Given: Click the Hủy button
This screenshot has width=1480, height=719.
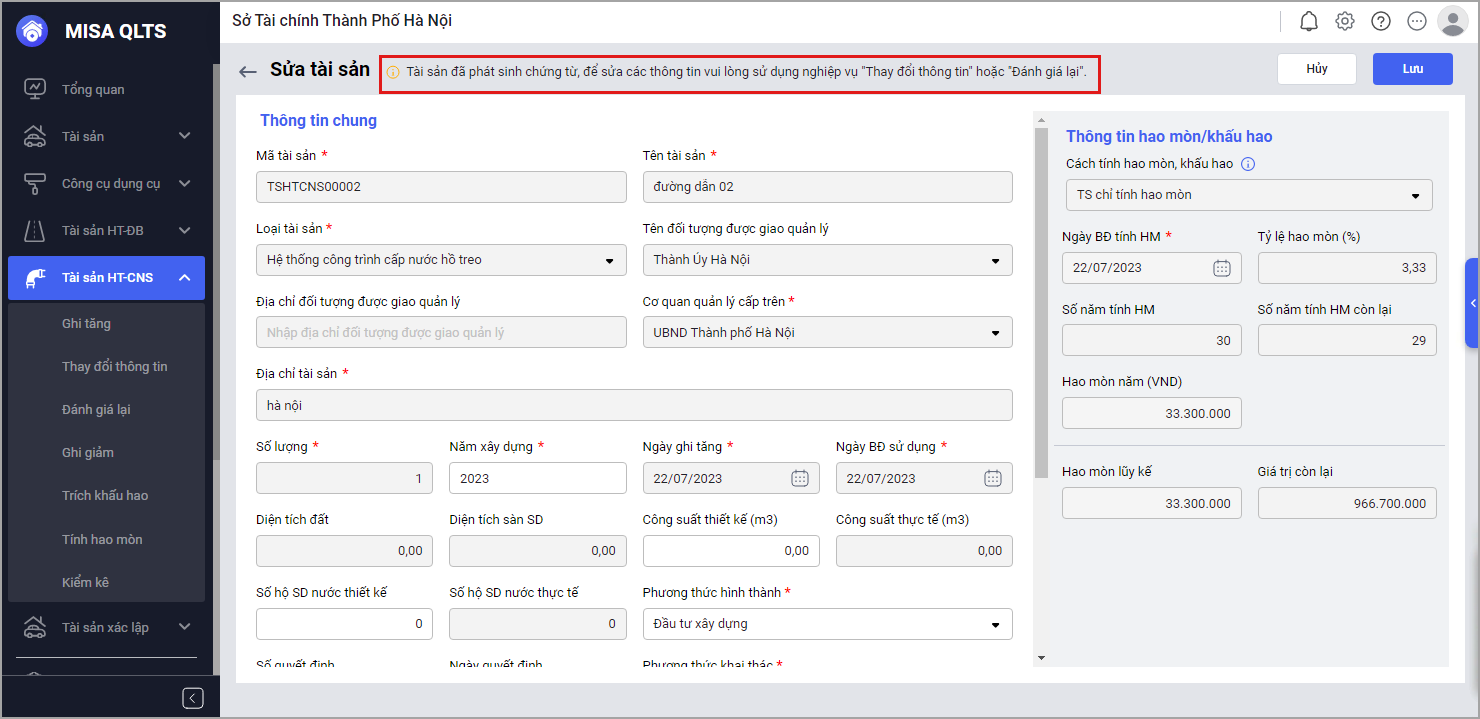Looking at the screenshot, I should (x=1316, y=69).
